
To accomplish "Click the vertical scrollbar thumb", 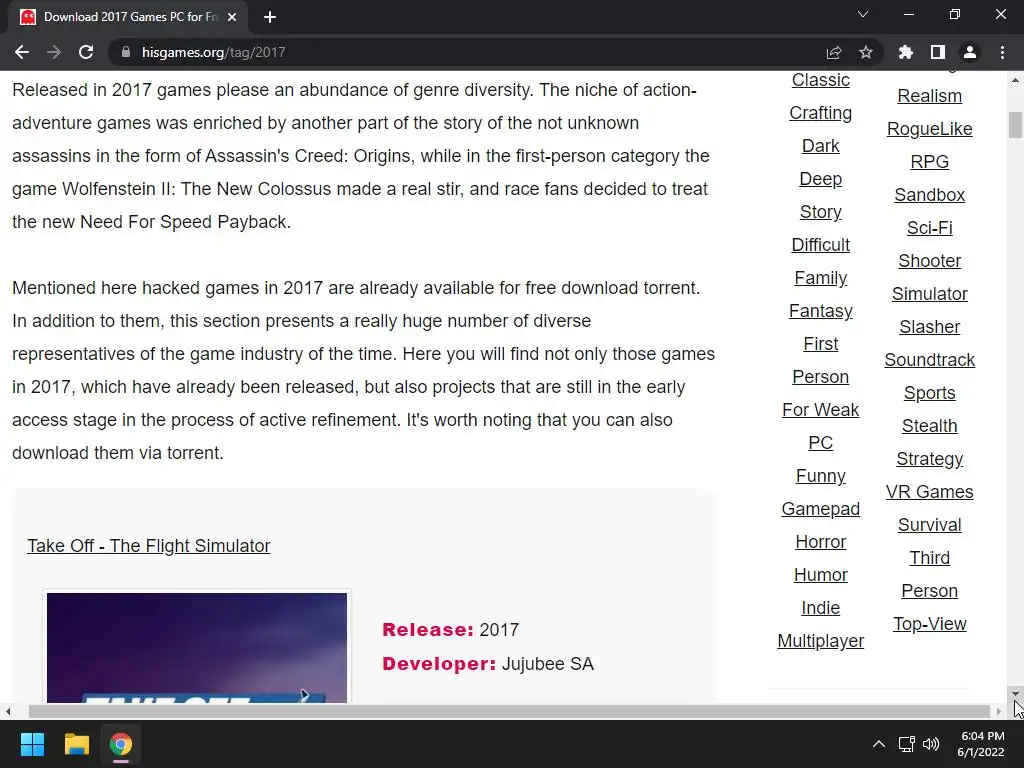I will 1015,125.
